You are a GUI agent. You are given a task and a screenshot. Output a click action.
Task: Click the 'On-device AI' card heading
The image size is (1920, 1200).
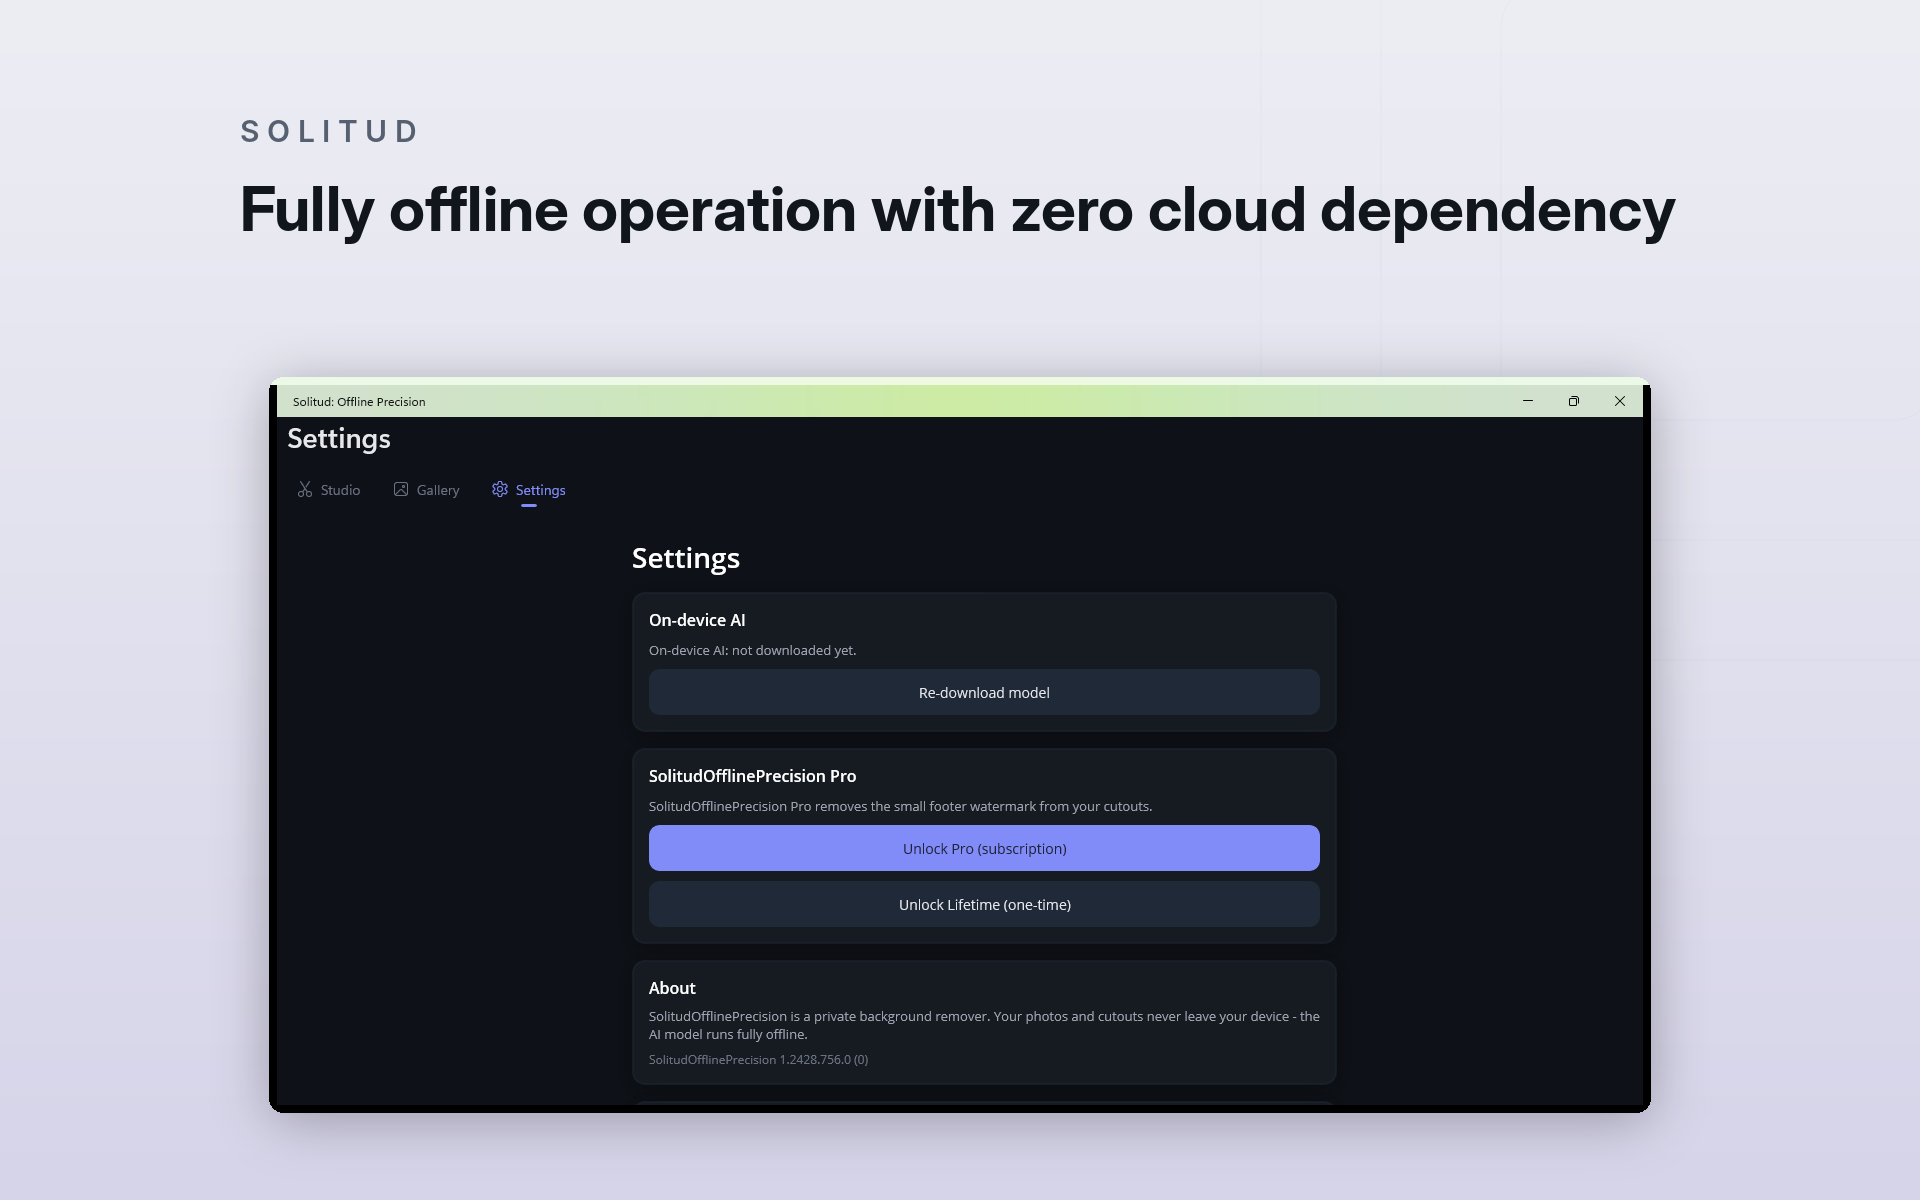[697, 620]
